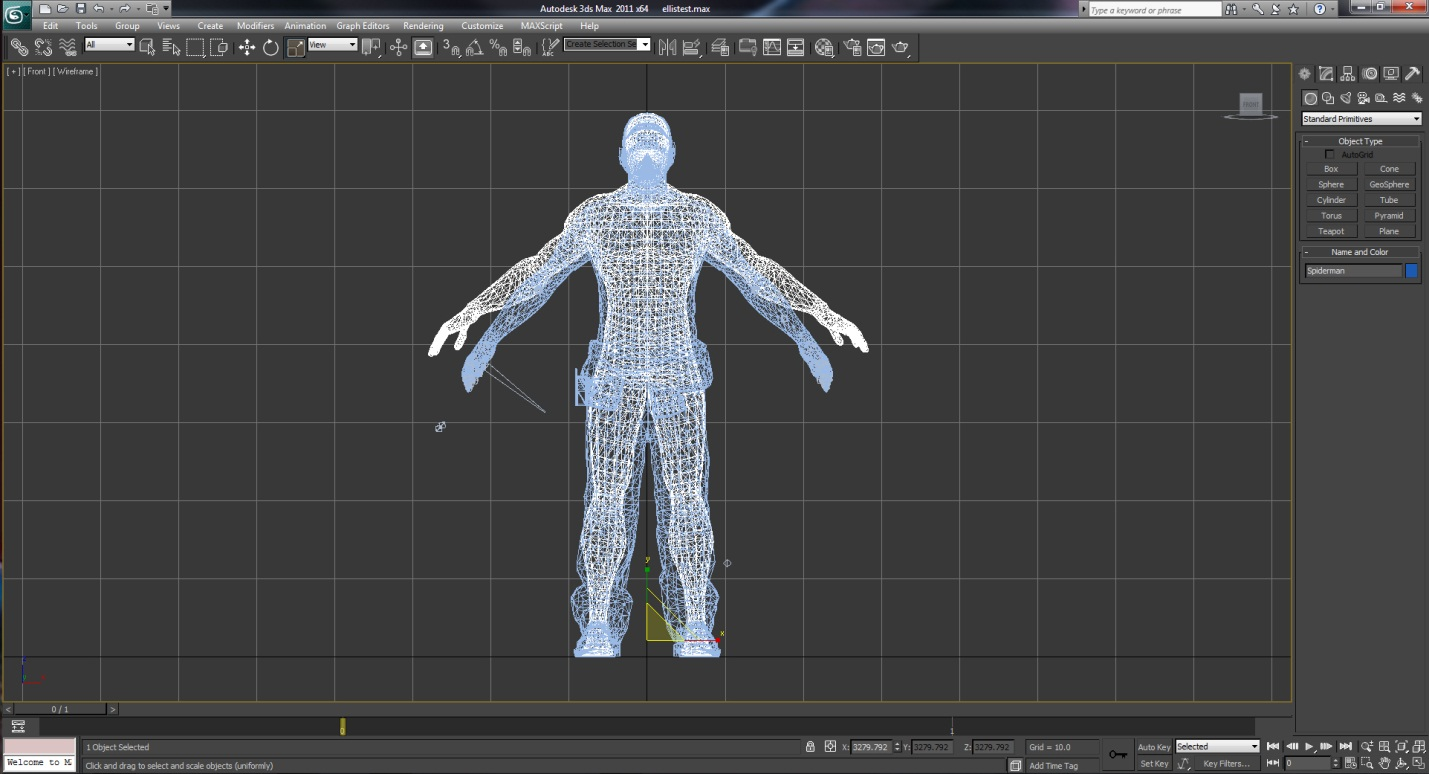Open the Graph Editors menu
The width and height of the screenshot is (1429, 774).
362,26
